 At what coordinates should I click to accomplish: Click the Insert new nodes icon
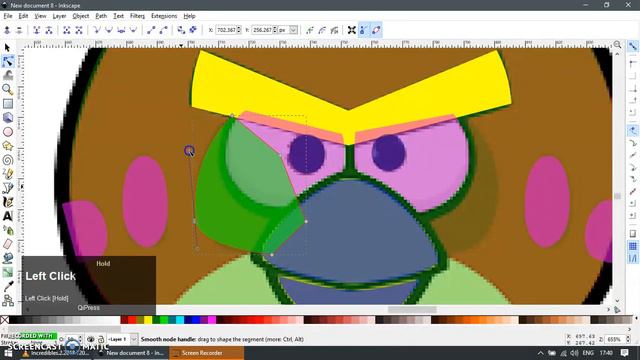tap(7, 30)
